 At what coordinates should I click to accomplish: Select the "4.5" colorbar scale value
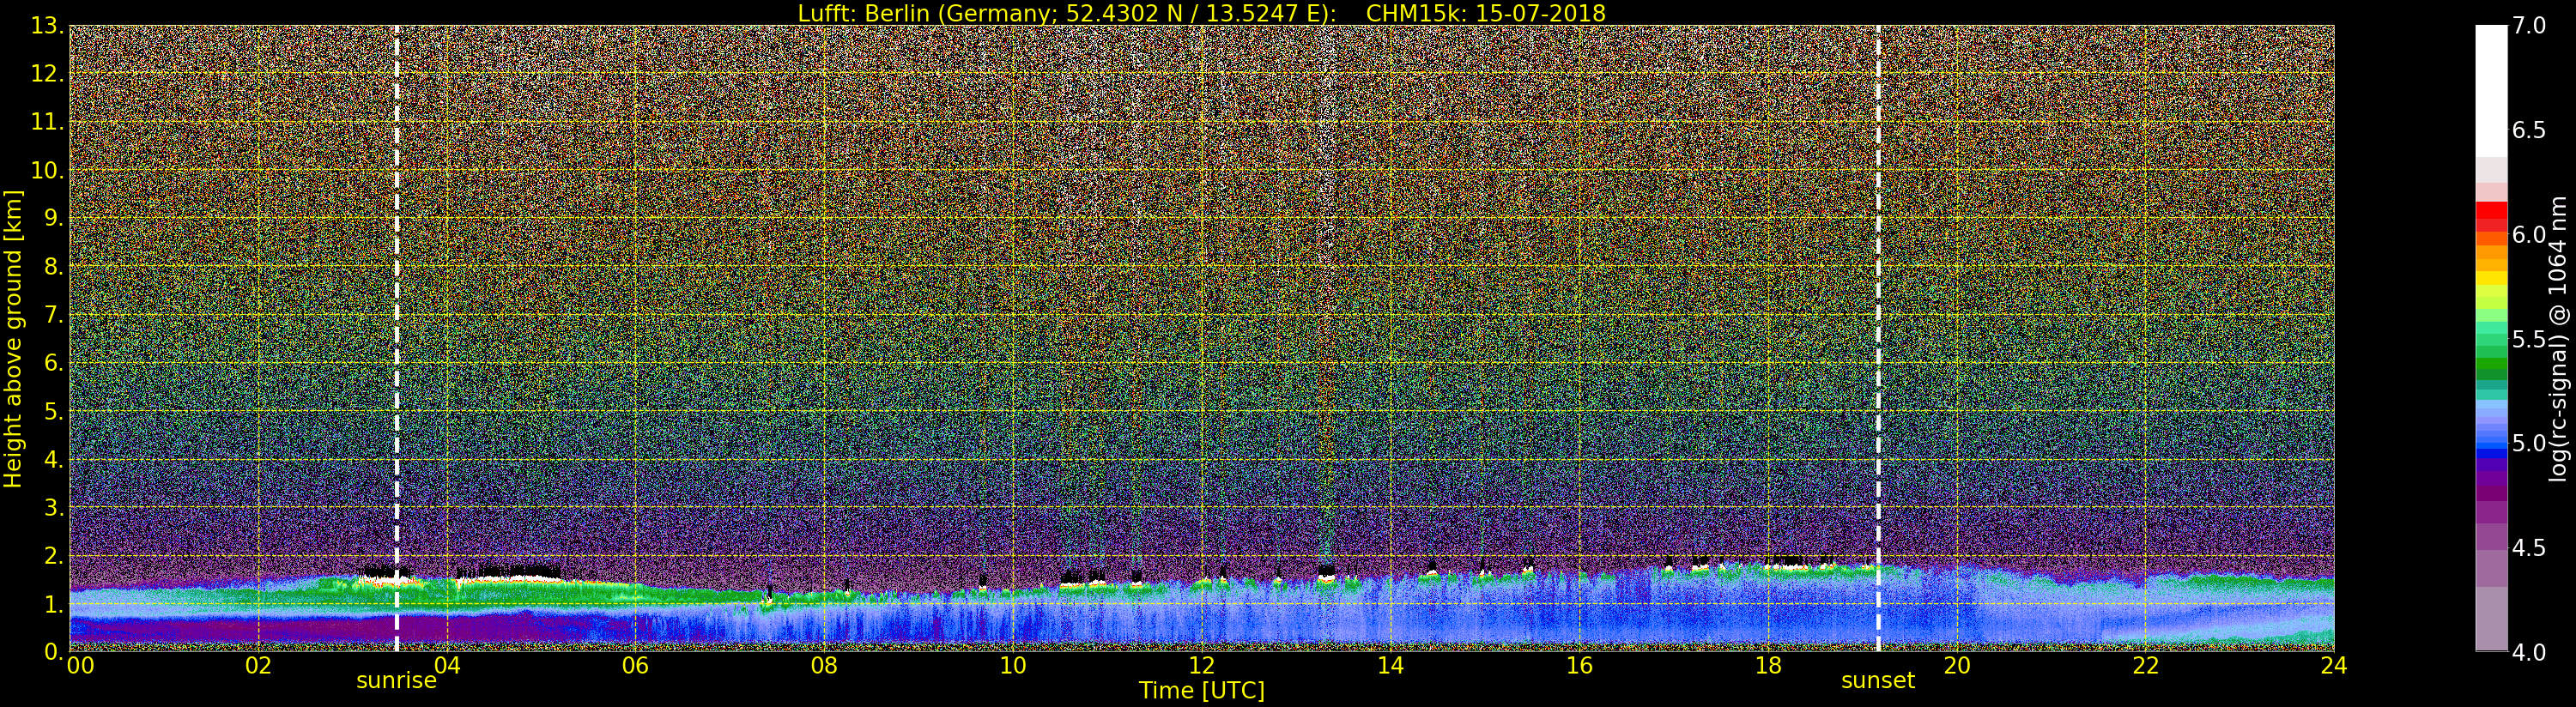(2529, 548)
